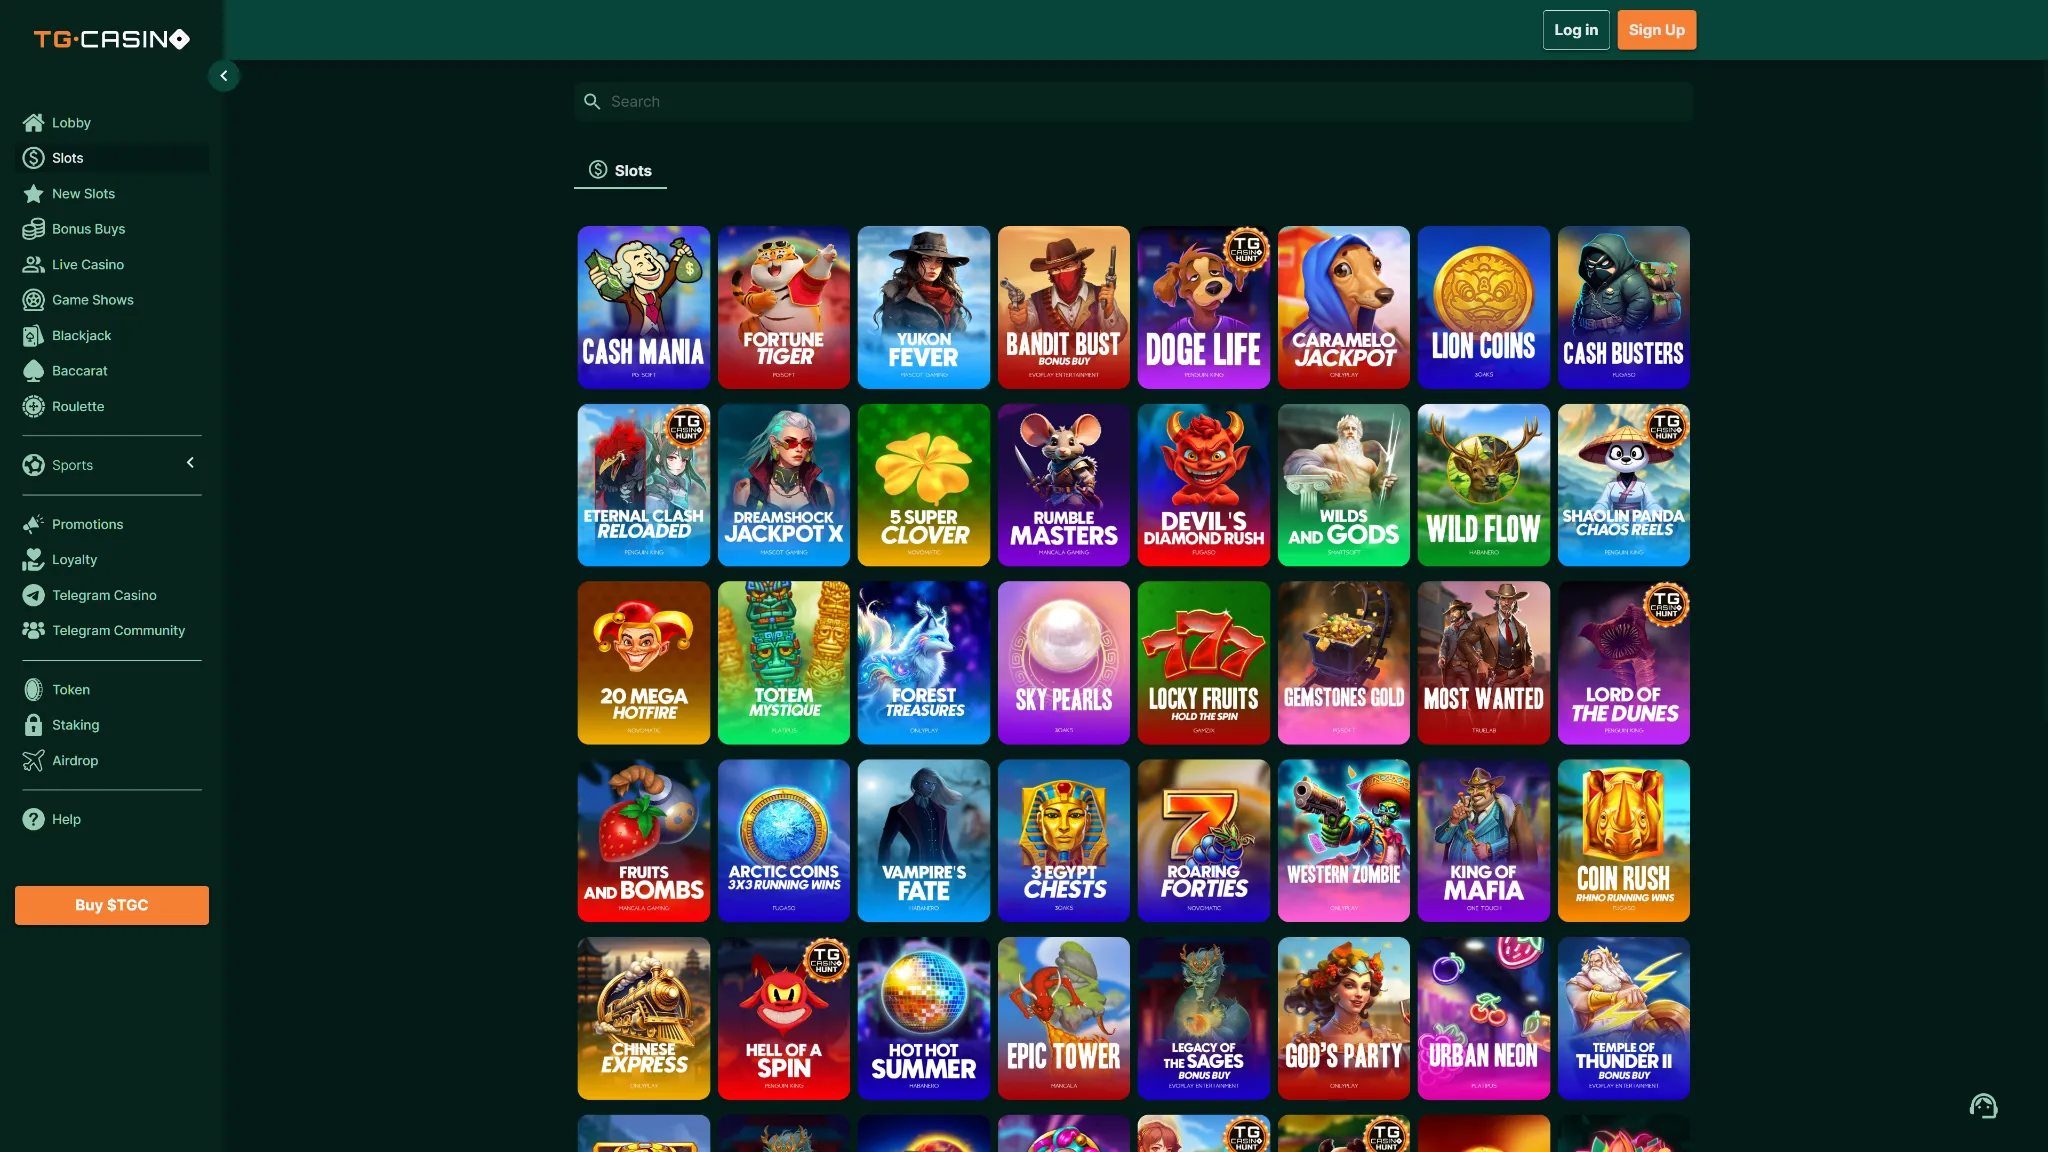This screenshot has height=1152, width=2048.
Task: Click the Log in button
Action: [1576, 30]
